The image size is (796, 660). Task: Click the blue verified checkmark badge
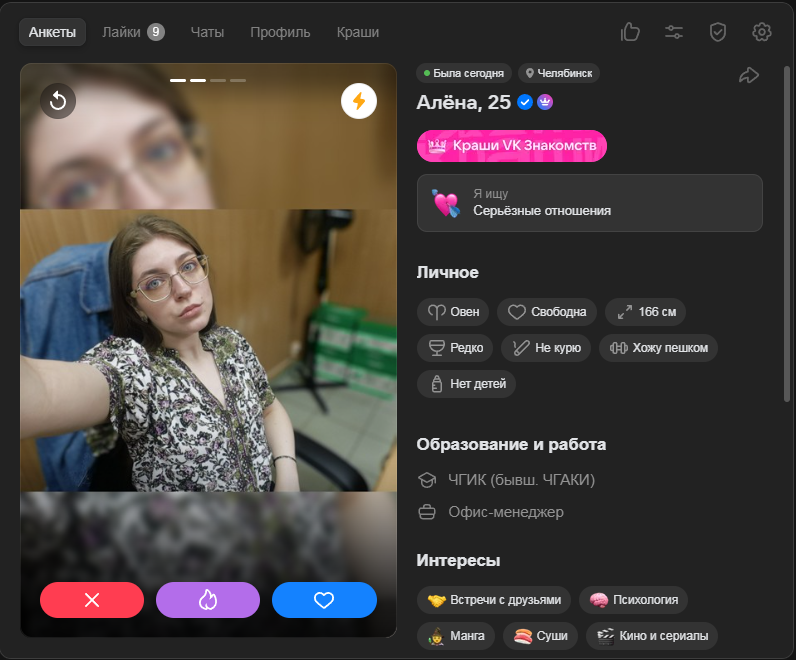click(525, 103)
